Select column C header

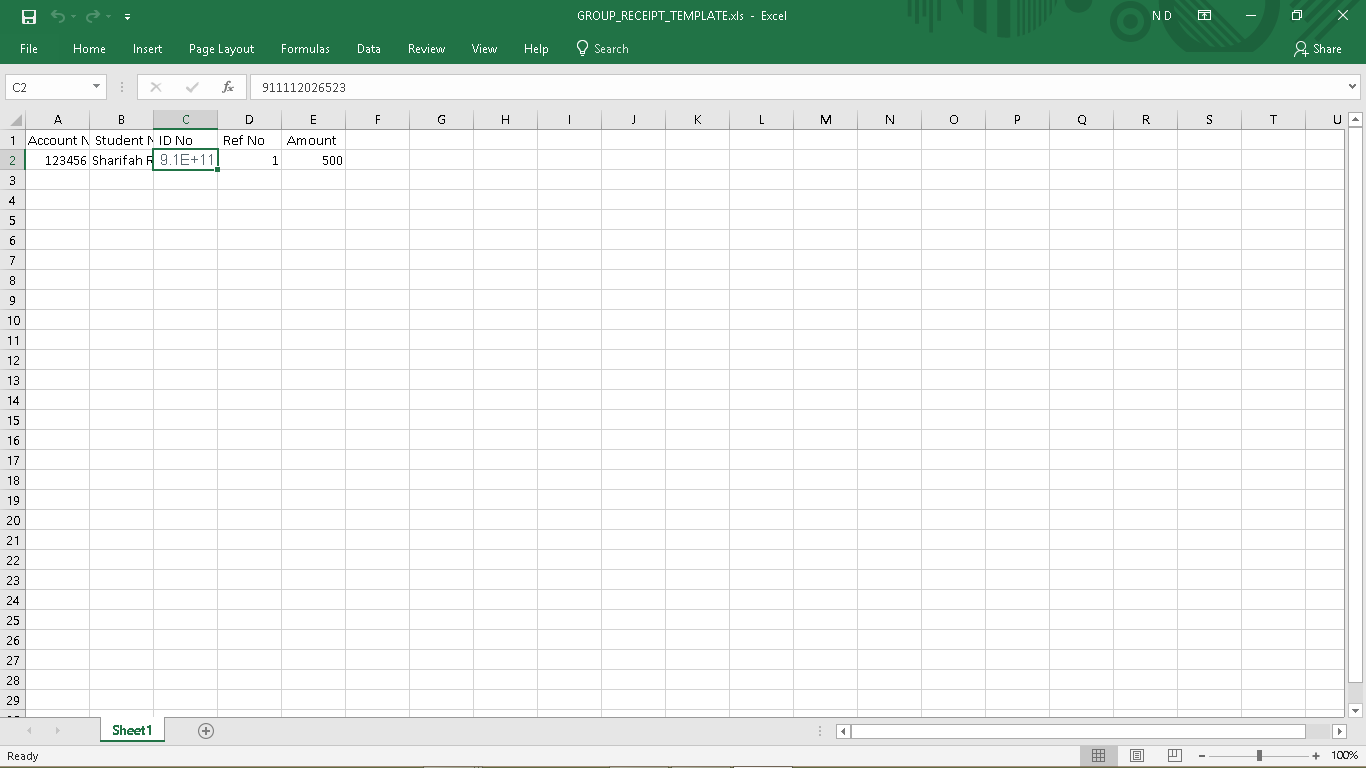tap(185, 120)
